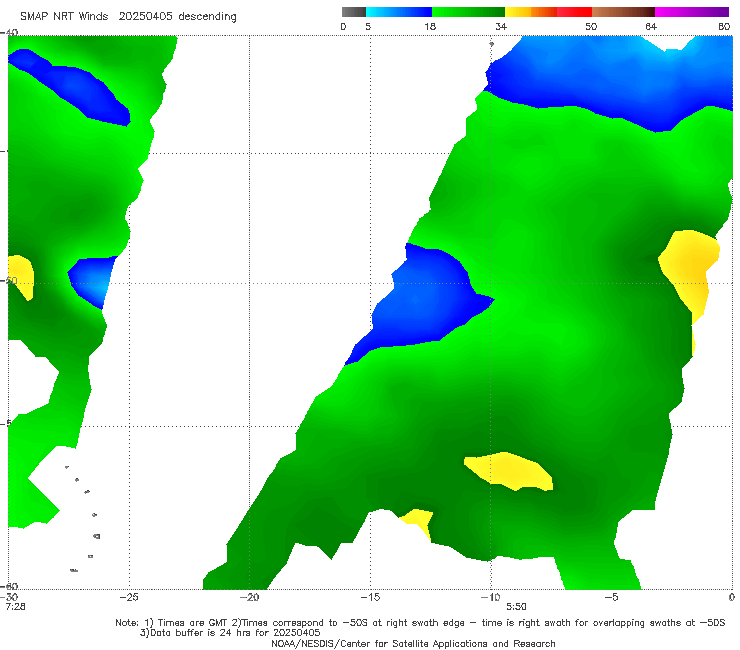Click the '64' colorbar scale label
Viewport: 740px width, 650px height.
point(651,27)
